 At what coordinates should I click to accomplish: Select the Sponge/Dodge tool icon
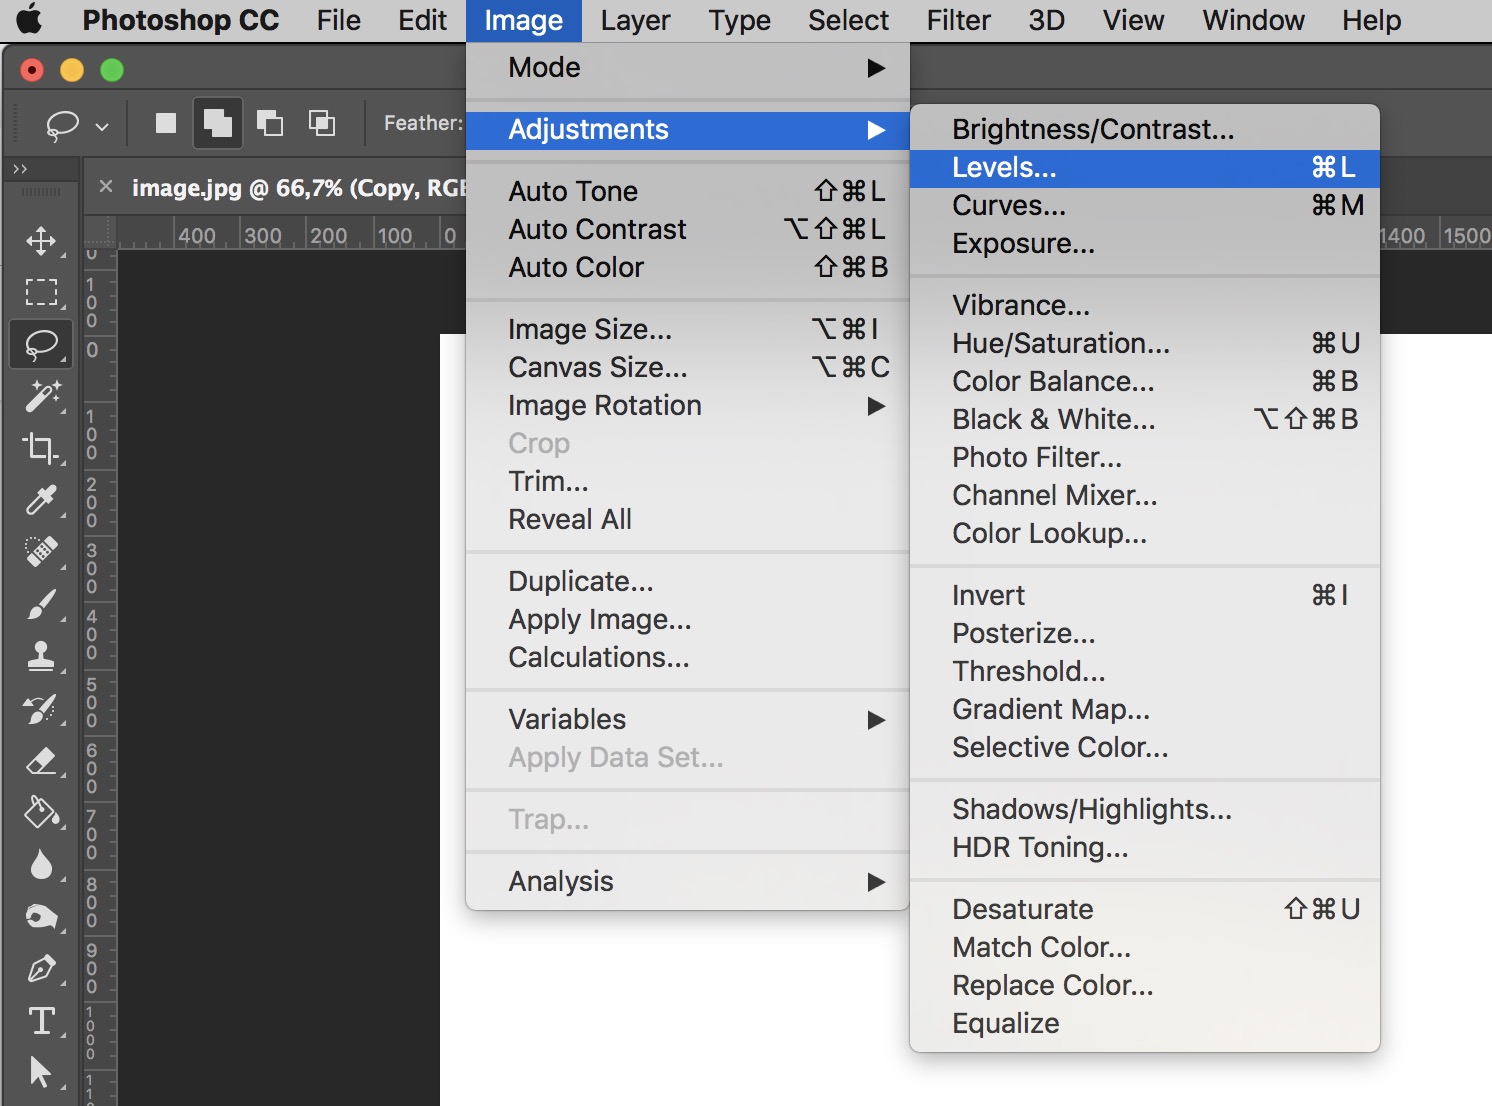point(41,917)
